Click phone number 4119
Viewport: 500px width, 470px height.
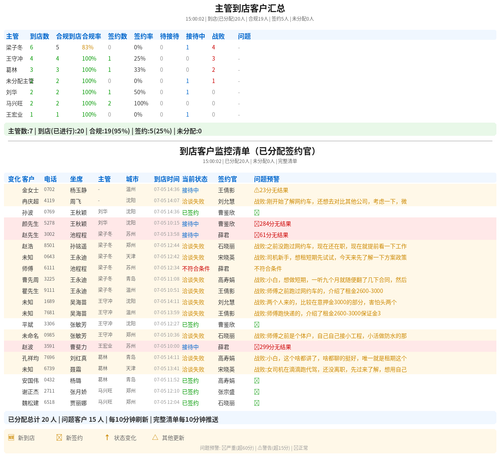pyautogui.click(x=49, y=201)
